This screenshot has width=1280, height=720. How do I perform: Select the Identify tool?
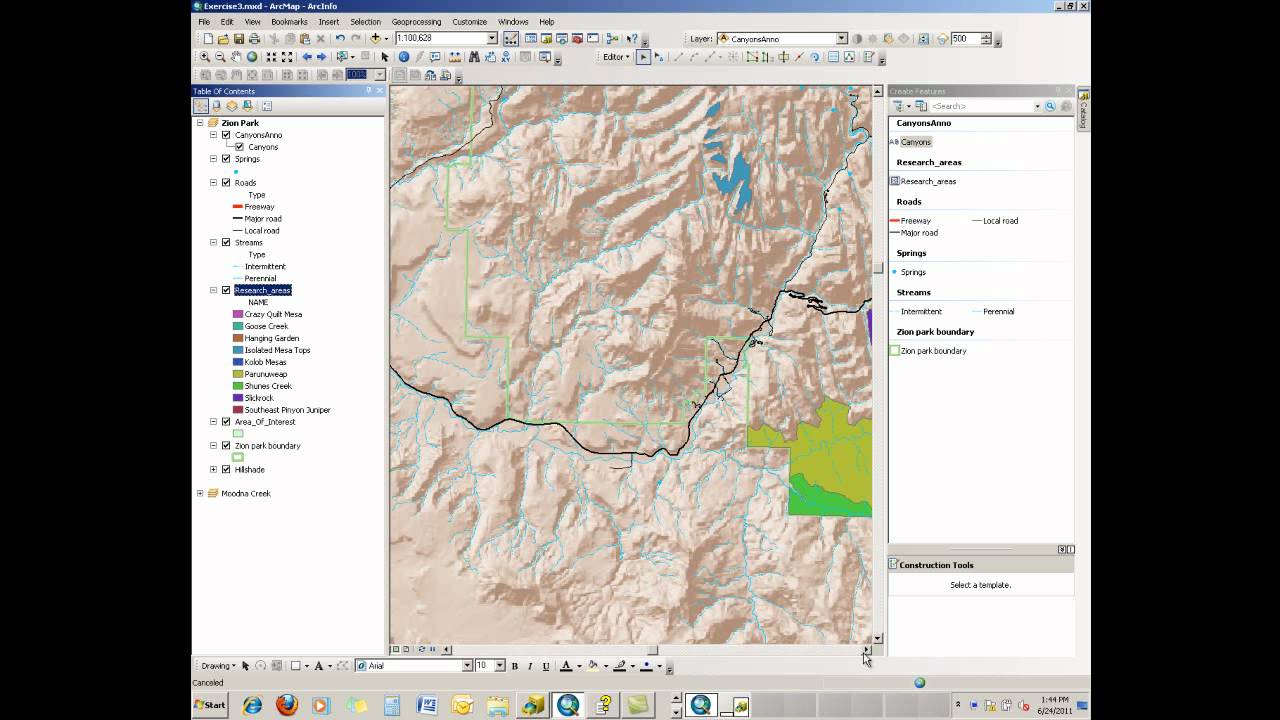[x=404, y=57]
